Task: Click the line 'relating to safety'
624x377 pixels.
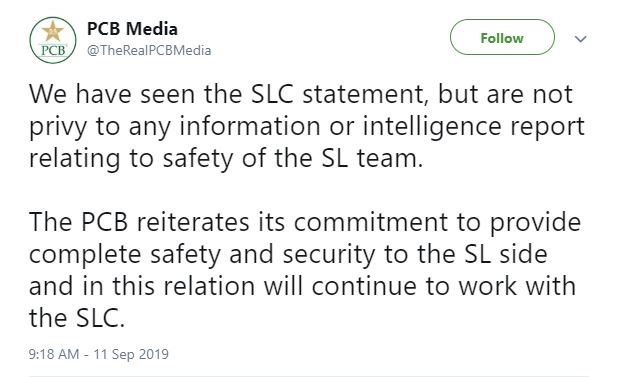Action: point(226,158)
